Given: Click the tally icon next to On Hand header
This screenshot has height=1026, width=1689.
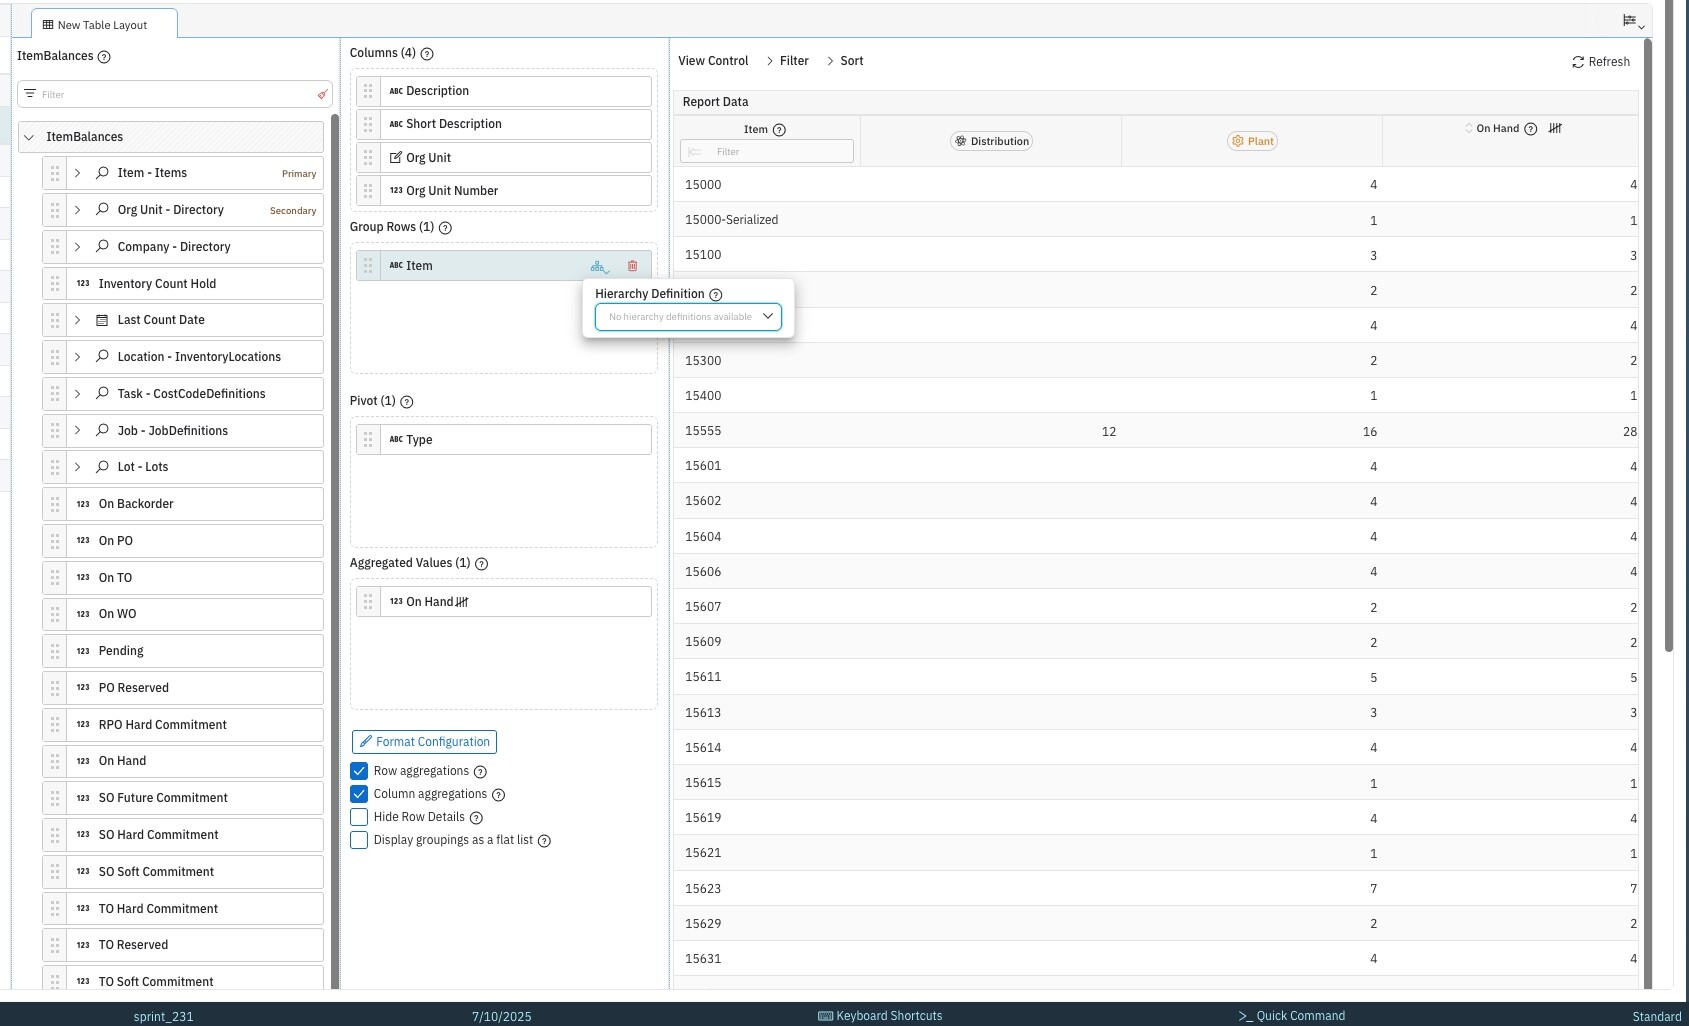Looking at the screenshot, I should click(x=1555, y=128).
